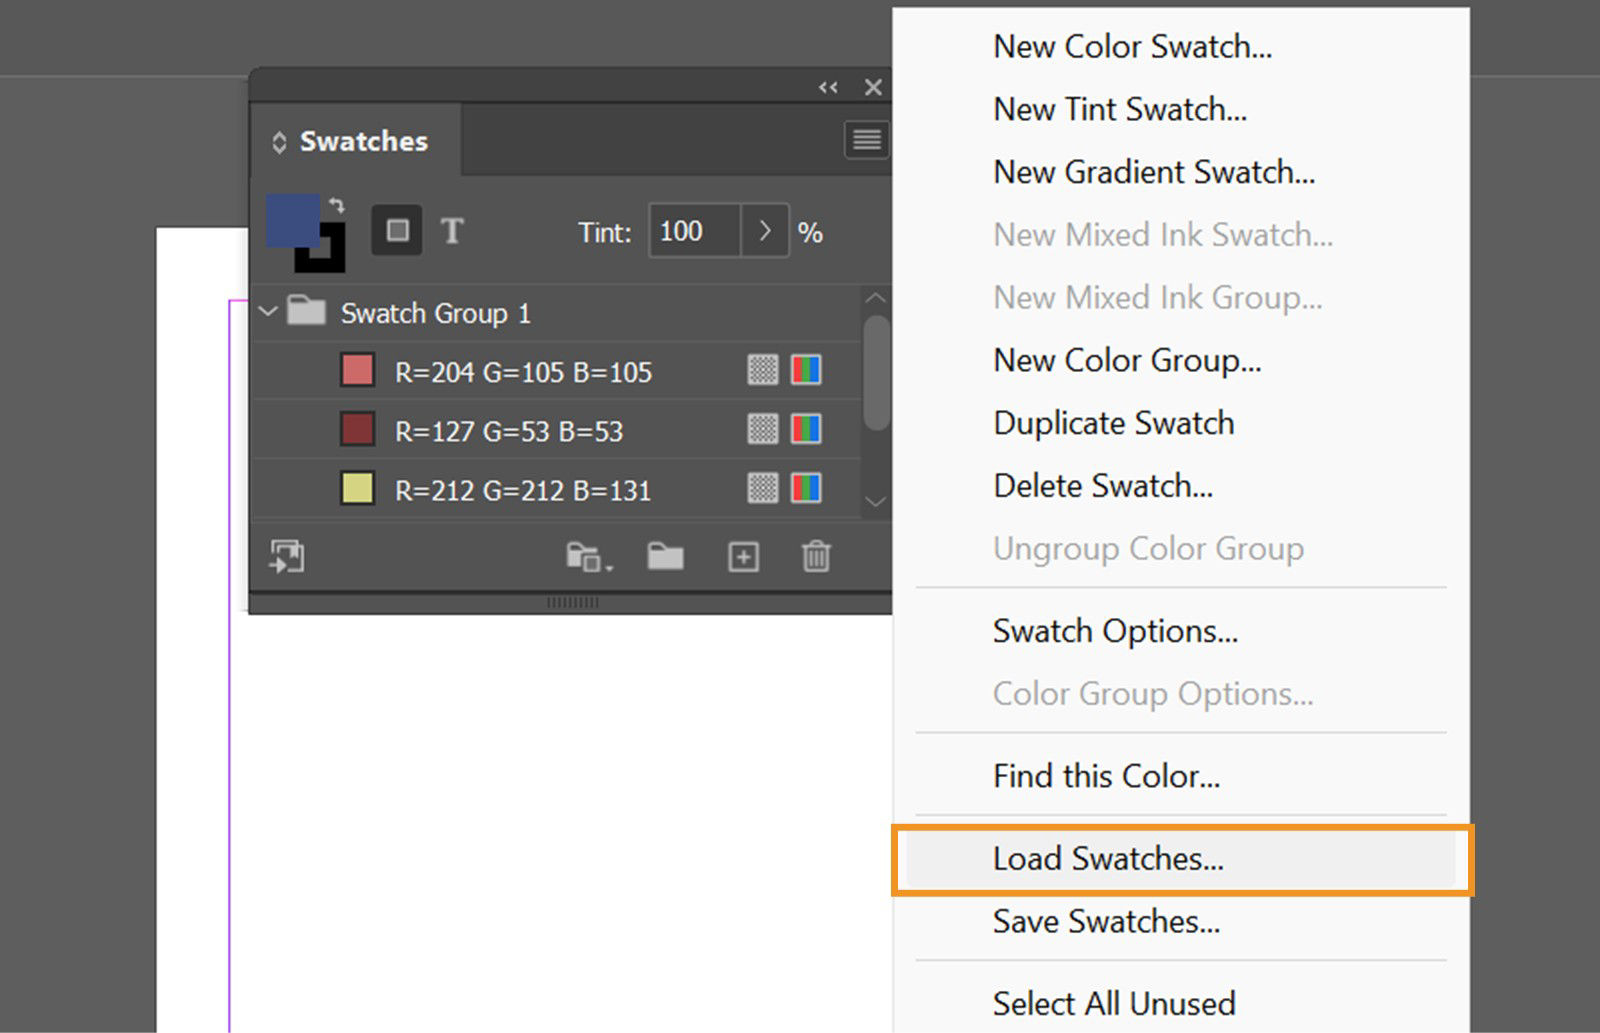Choose Load Swatches from the menu

(1106, 858)
